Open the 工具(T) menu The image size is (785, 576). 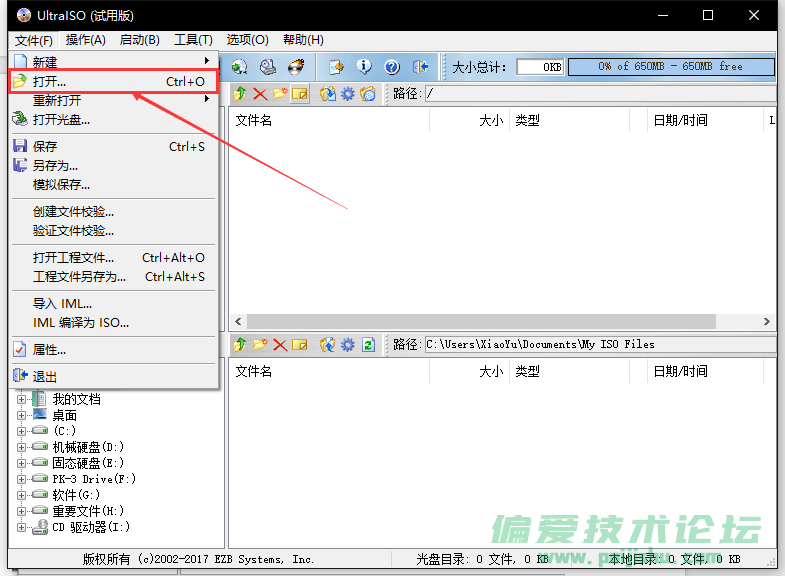pos(192,40)
